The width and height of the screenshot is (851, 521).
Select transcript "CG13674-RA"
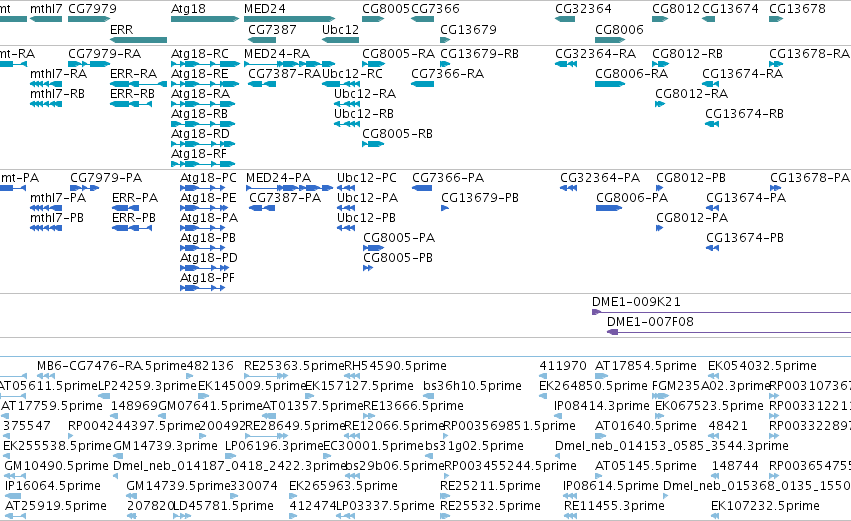743,74
